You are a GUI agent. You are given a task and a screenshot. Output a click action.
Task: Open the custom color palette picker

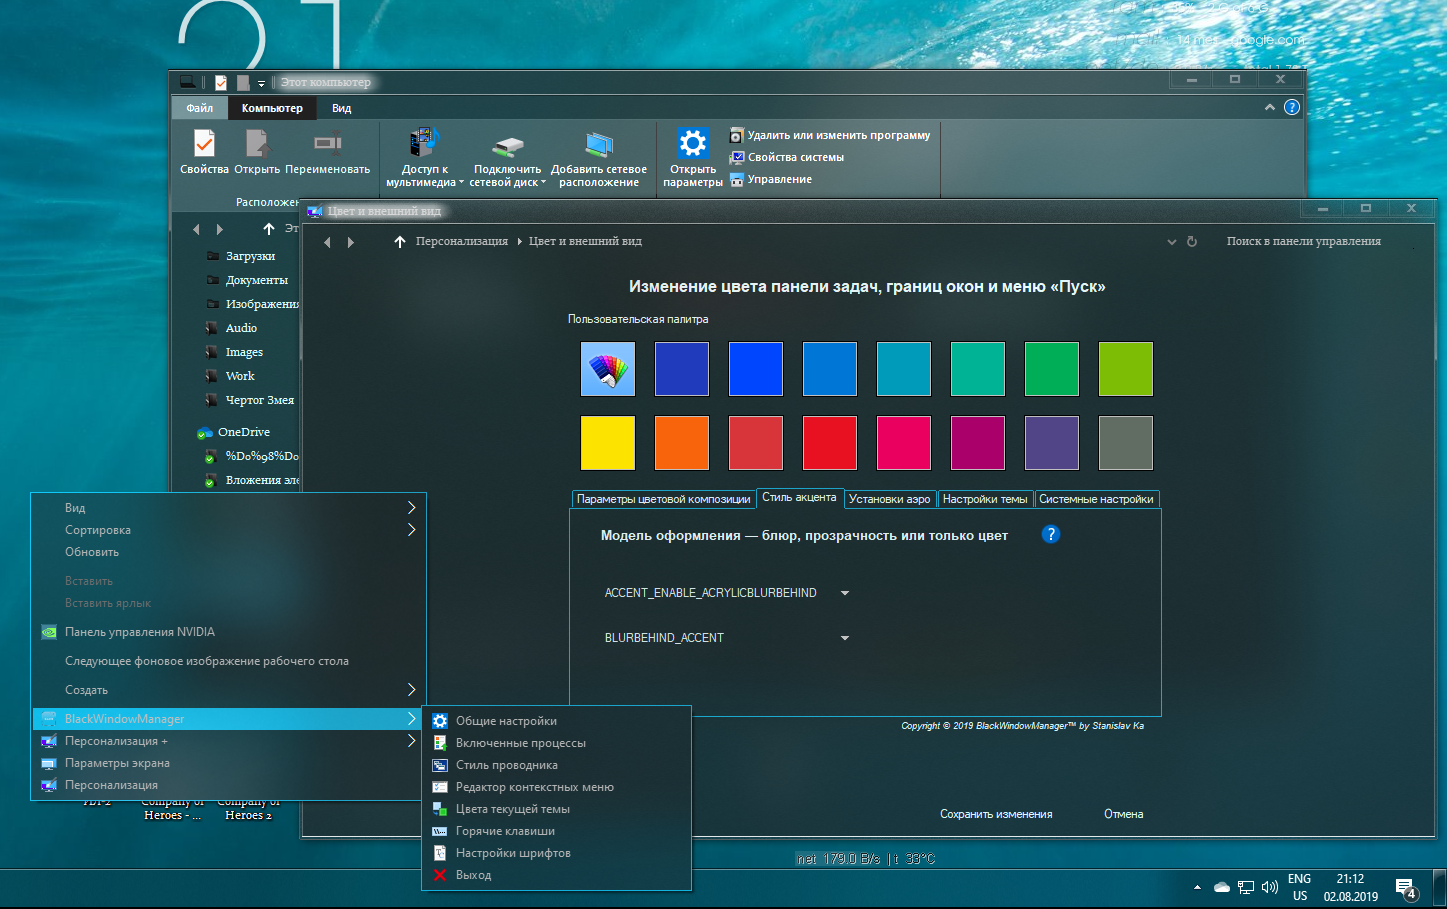(607, 369)
